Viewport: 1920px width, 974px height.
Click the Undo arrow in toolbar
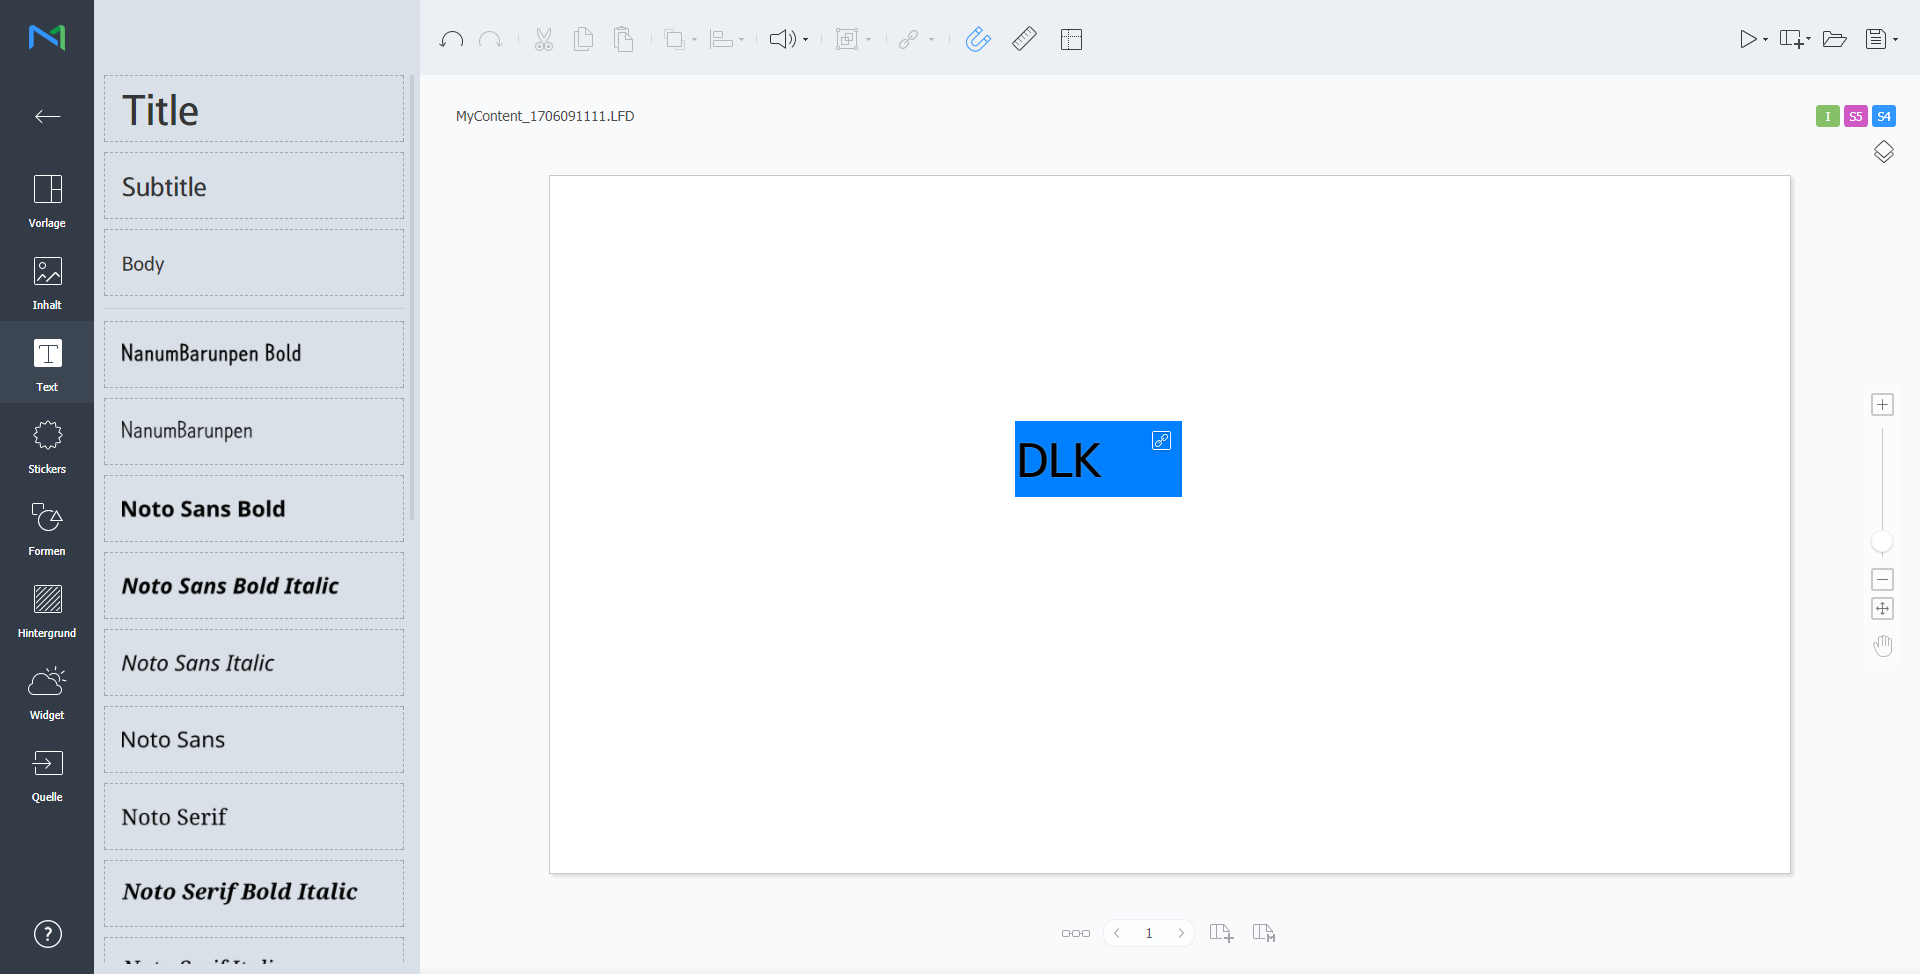[451, 39]
